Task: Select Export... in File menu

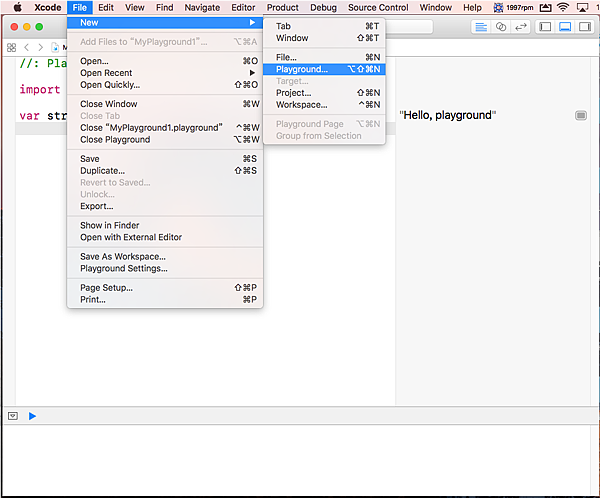Action: click(x=165, y=206)
